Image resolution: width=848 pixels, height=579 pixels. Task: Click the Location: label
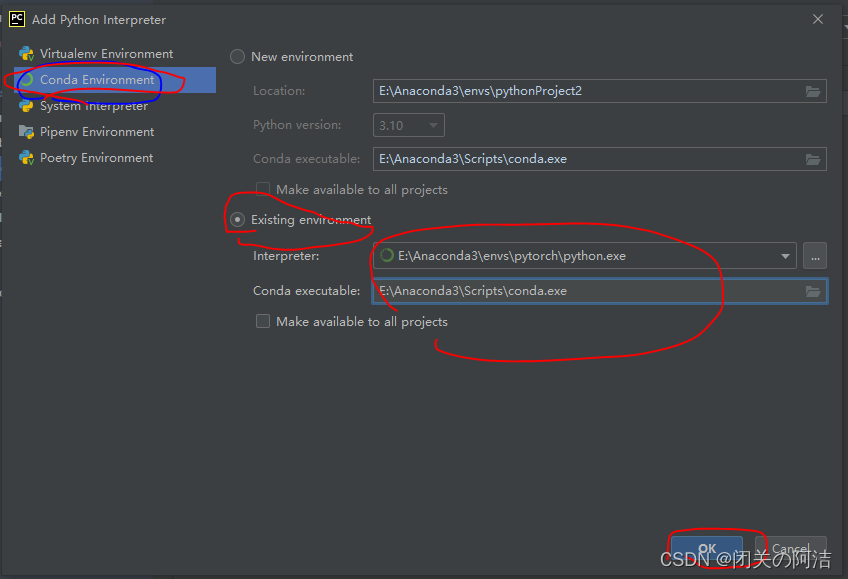point(279,91)
